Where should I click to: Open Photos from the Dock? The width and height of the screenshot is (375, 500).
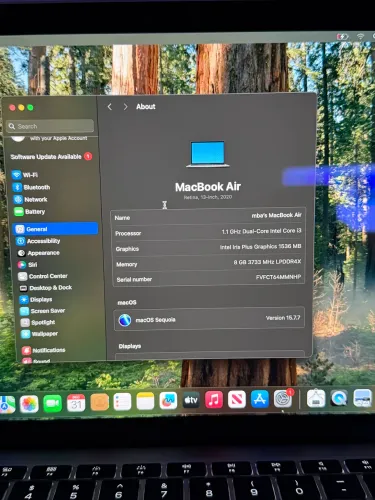29,404
